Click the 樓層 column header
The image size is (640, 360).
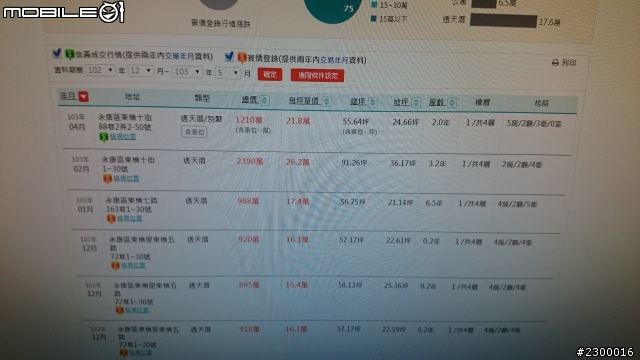click(482, 102)
